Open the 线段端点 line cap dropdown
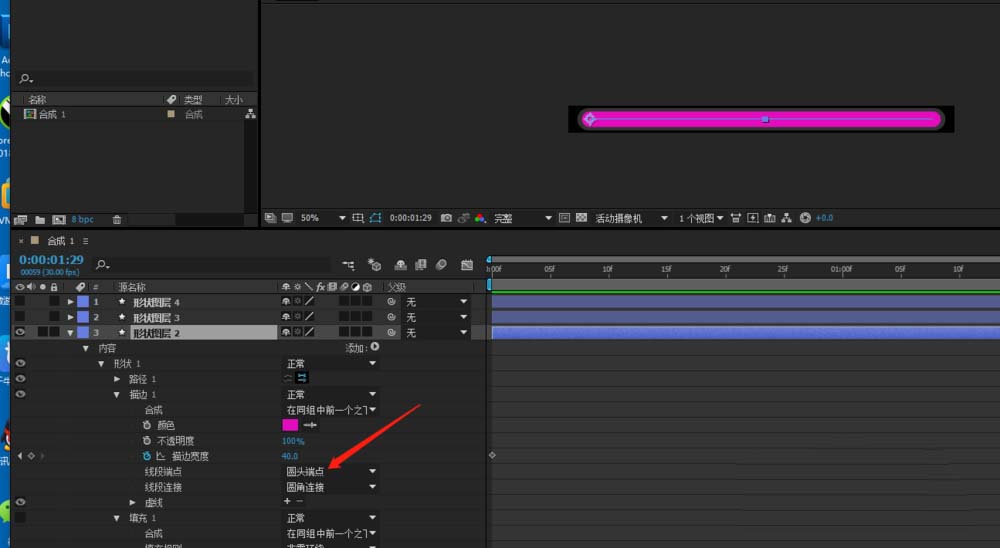 [x=330, y=471]
